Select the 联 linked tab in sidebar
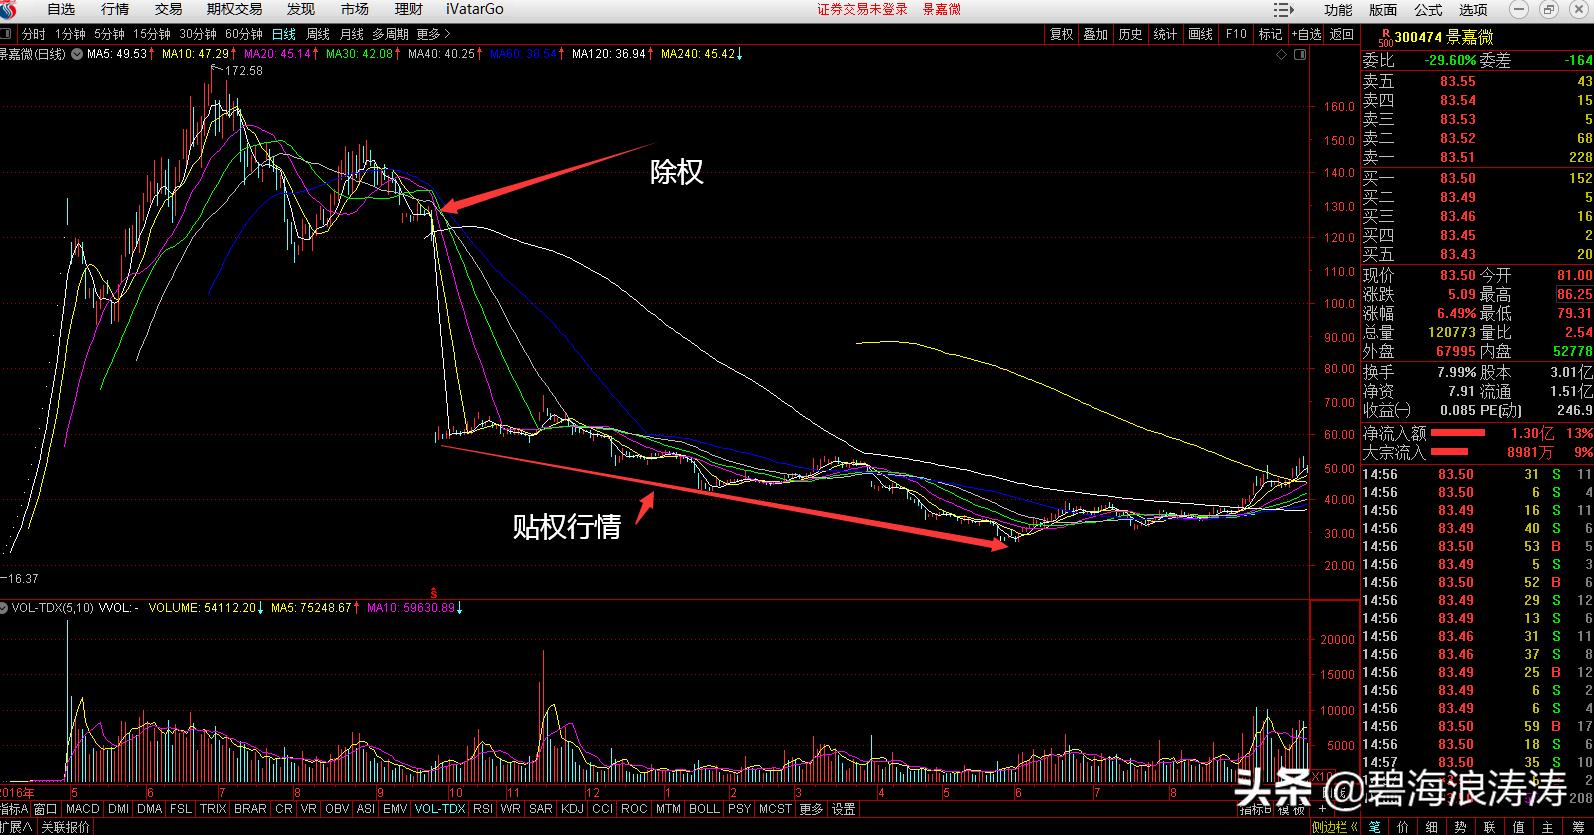The image size is (1594, 835). pos(1490,827)
